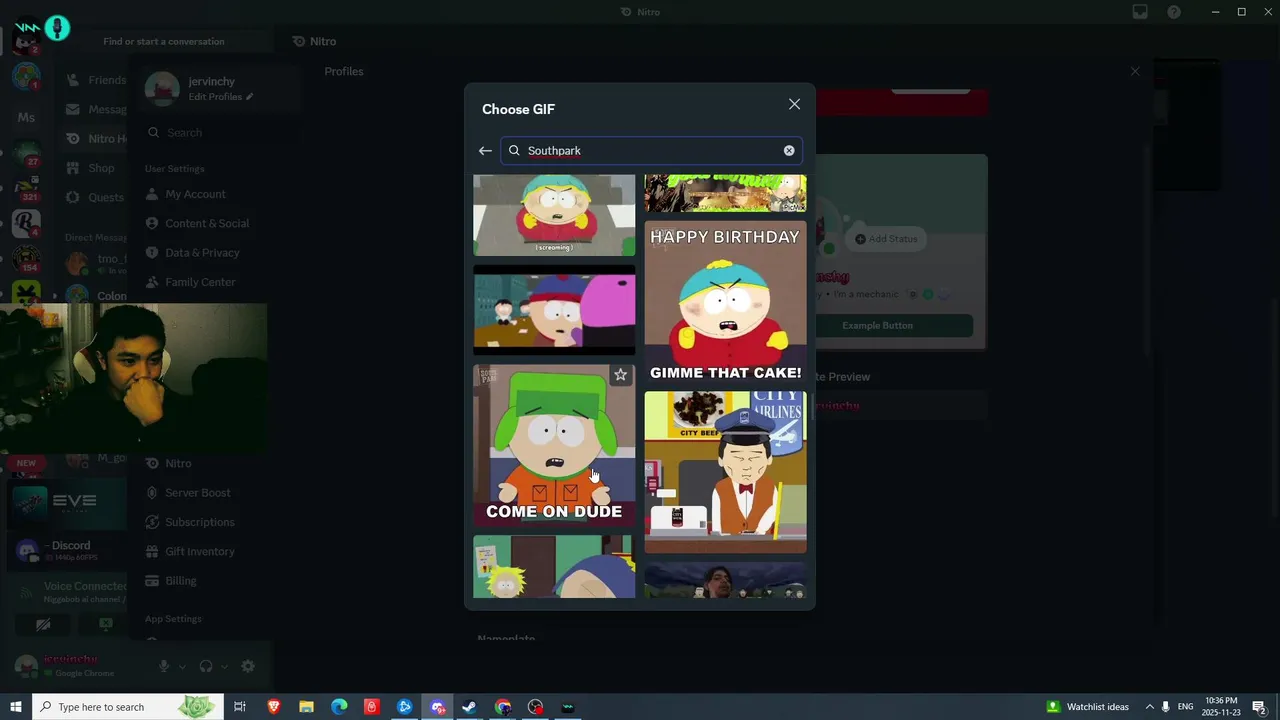Image resolution: width=1280 pixels, height=720 pixels.
Task: Select the City Airlines clerk GIF
Action: [725, 472]
